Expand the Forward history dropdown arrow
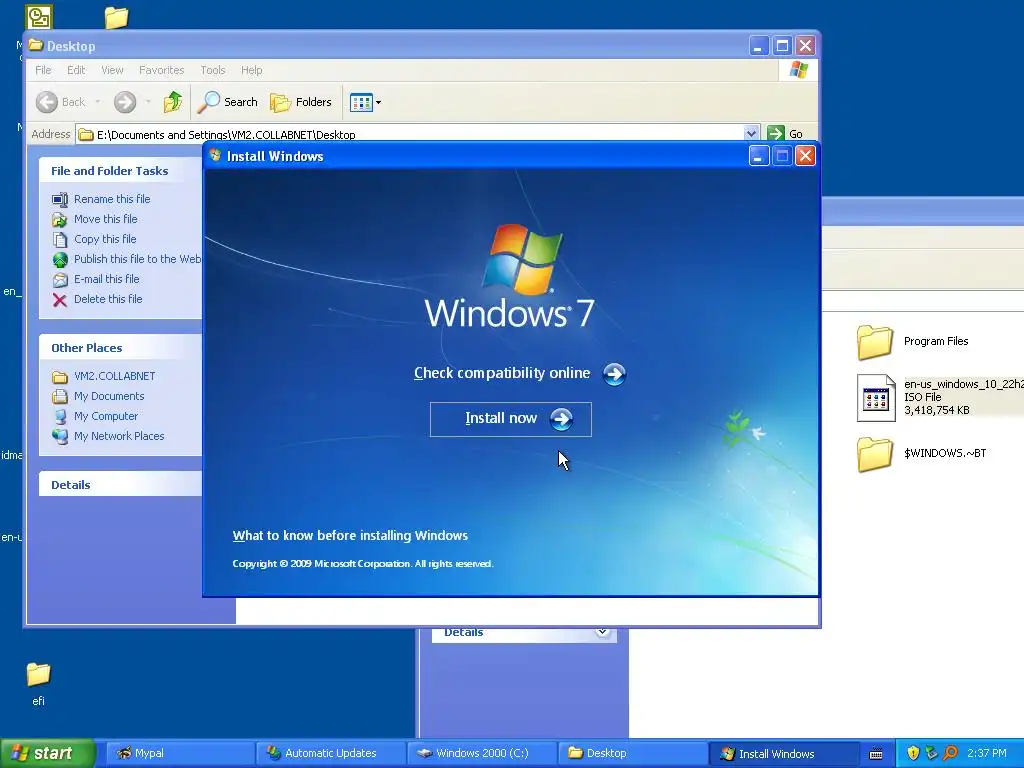Screen dimensions: 1024x768 148,102
